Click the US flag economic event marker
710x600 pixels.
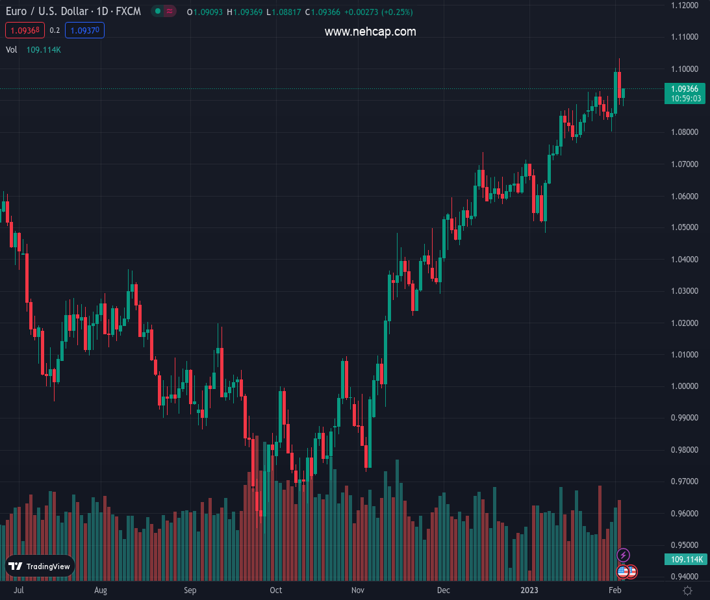tap(626, 572)
